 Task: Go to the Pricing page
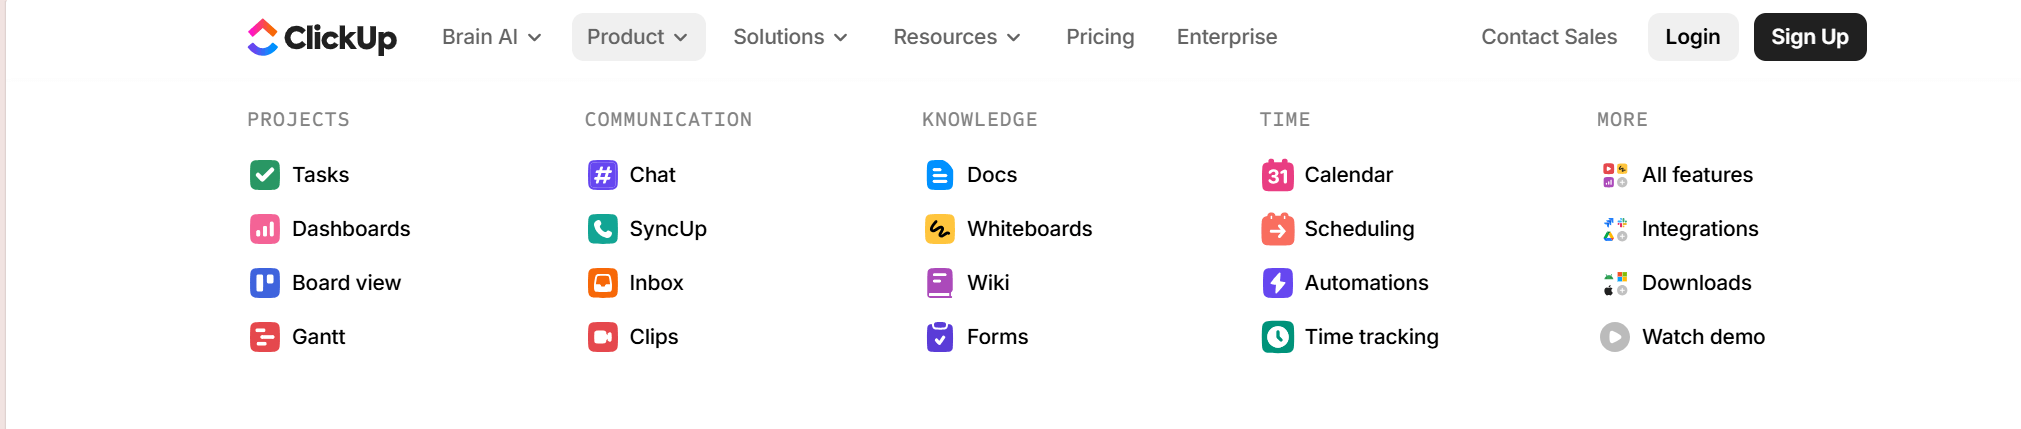[x=1100, y=37]
